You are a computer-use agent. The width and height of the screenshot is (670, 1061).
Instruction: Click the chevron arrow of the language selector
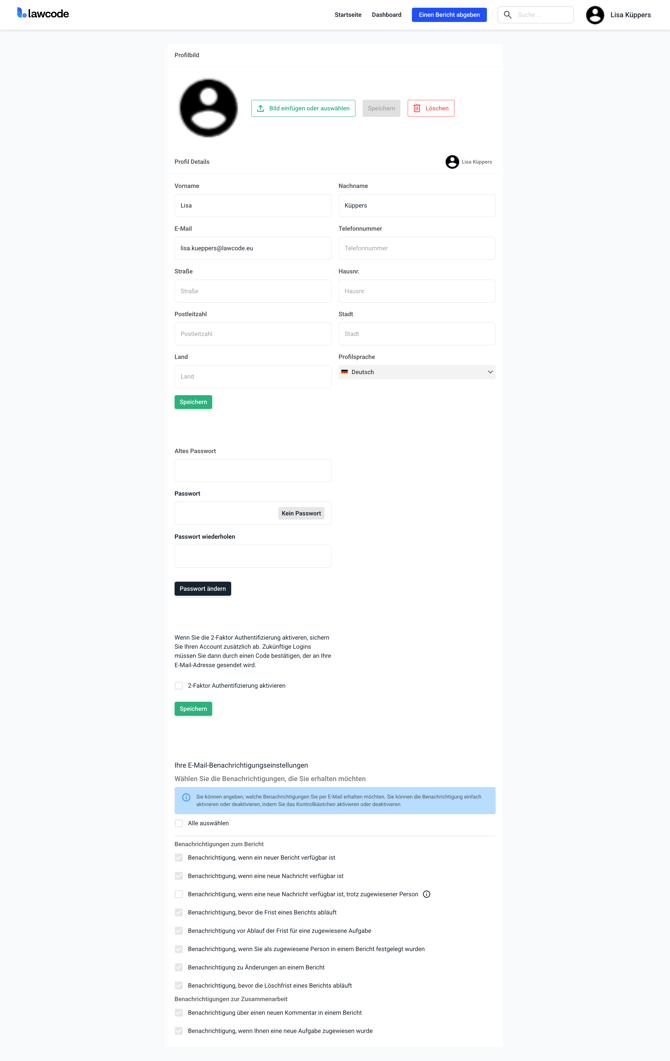pyautogui.click(x=490, y=372)
